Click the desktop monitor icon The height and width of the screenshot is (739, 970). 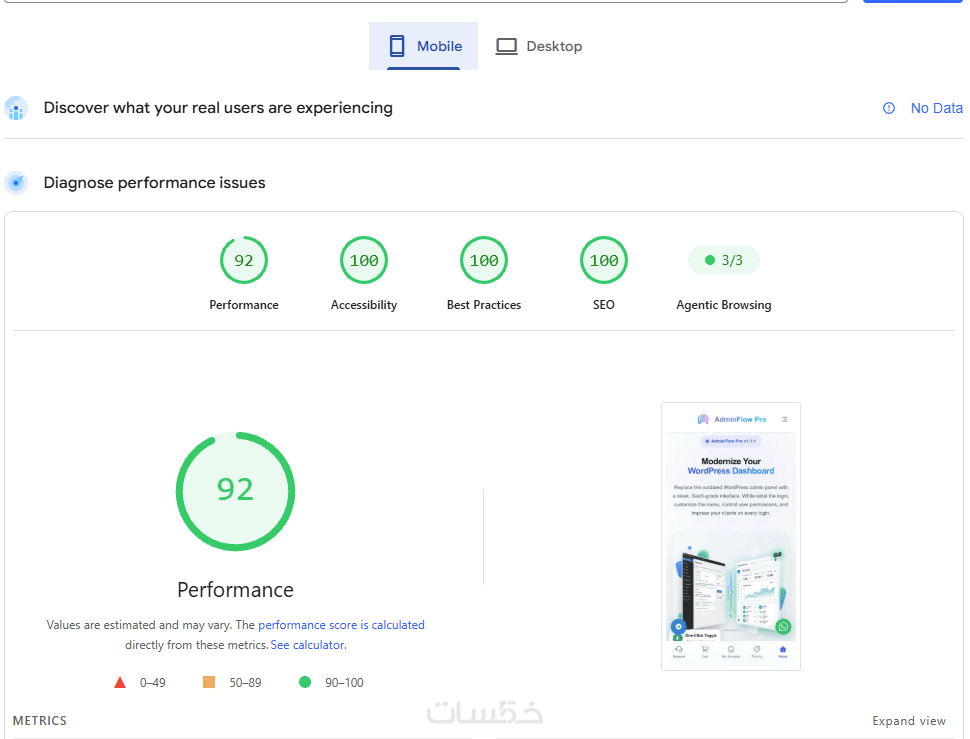506,46
